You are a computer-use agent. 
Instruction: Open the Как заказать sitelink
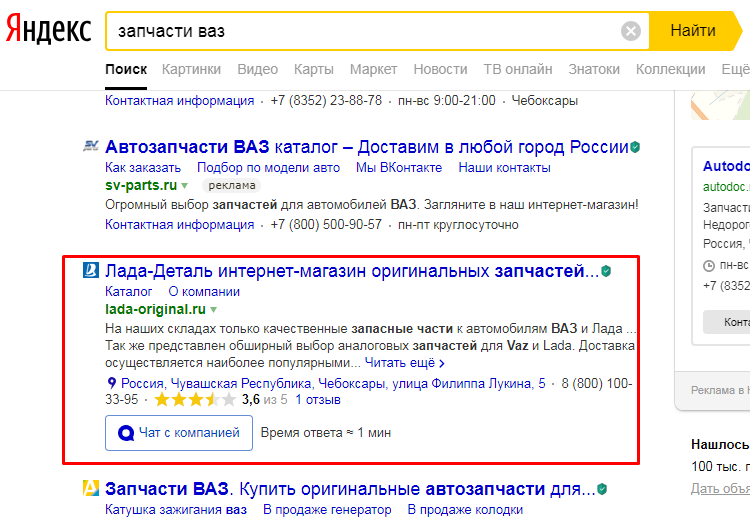click(x=143, y=168)
